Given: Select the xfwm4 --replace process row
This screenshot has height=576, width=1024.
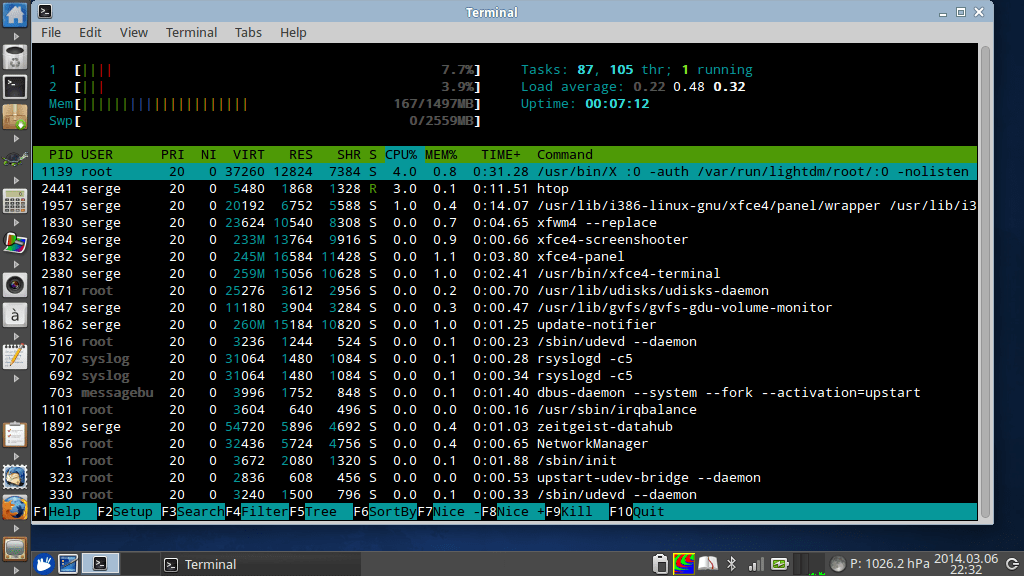Looking at the screenshot, I should pos(505,223).
